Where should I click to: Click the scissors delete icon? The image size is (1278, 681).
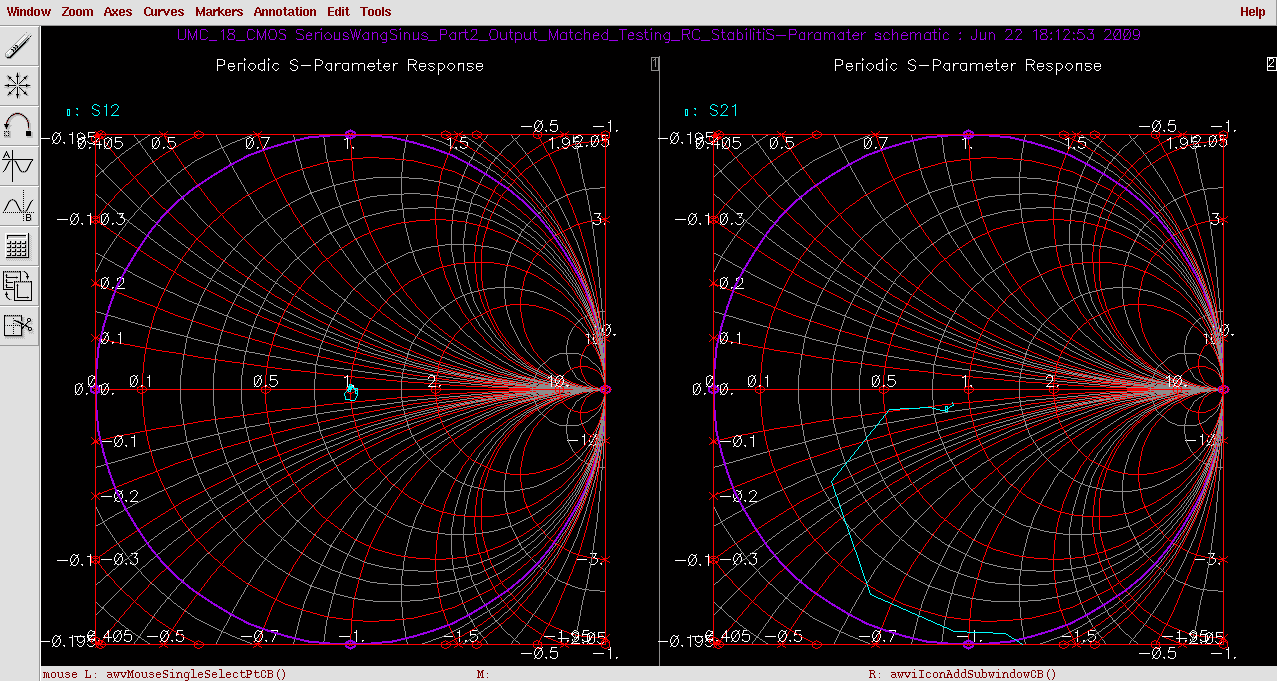point(18,326)
